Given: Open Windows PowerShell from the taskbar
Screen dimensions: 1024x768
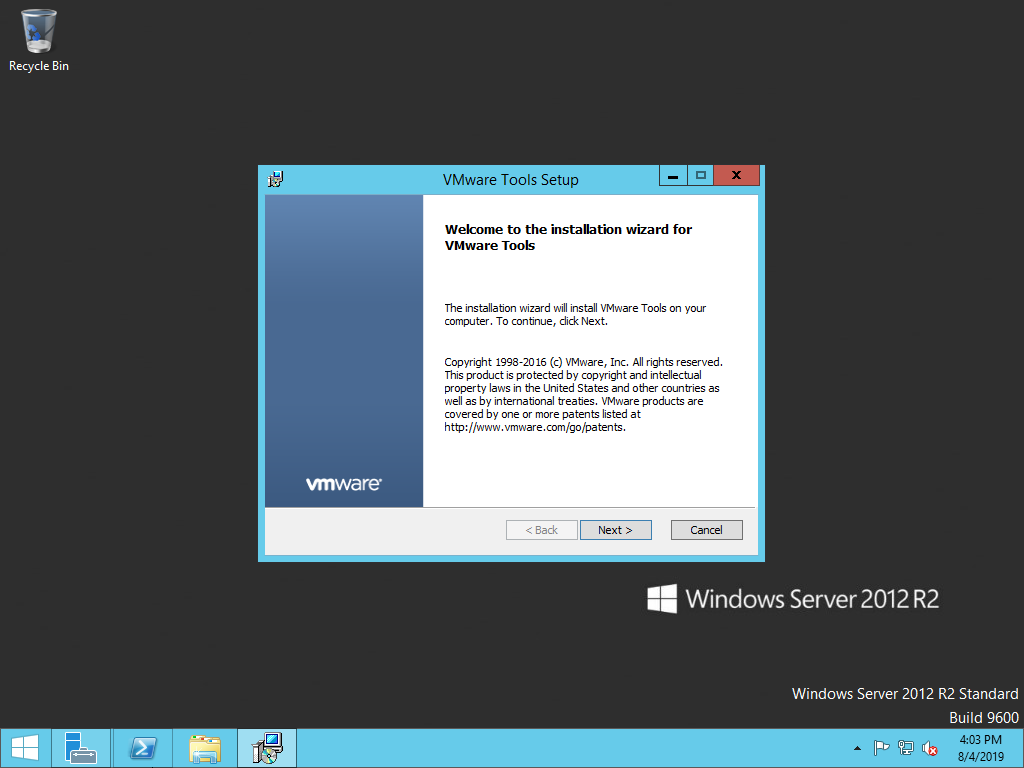Looking at the screenshot, I should pyautogui.click(x=143, y=748).
